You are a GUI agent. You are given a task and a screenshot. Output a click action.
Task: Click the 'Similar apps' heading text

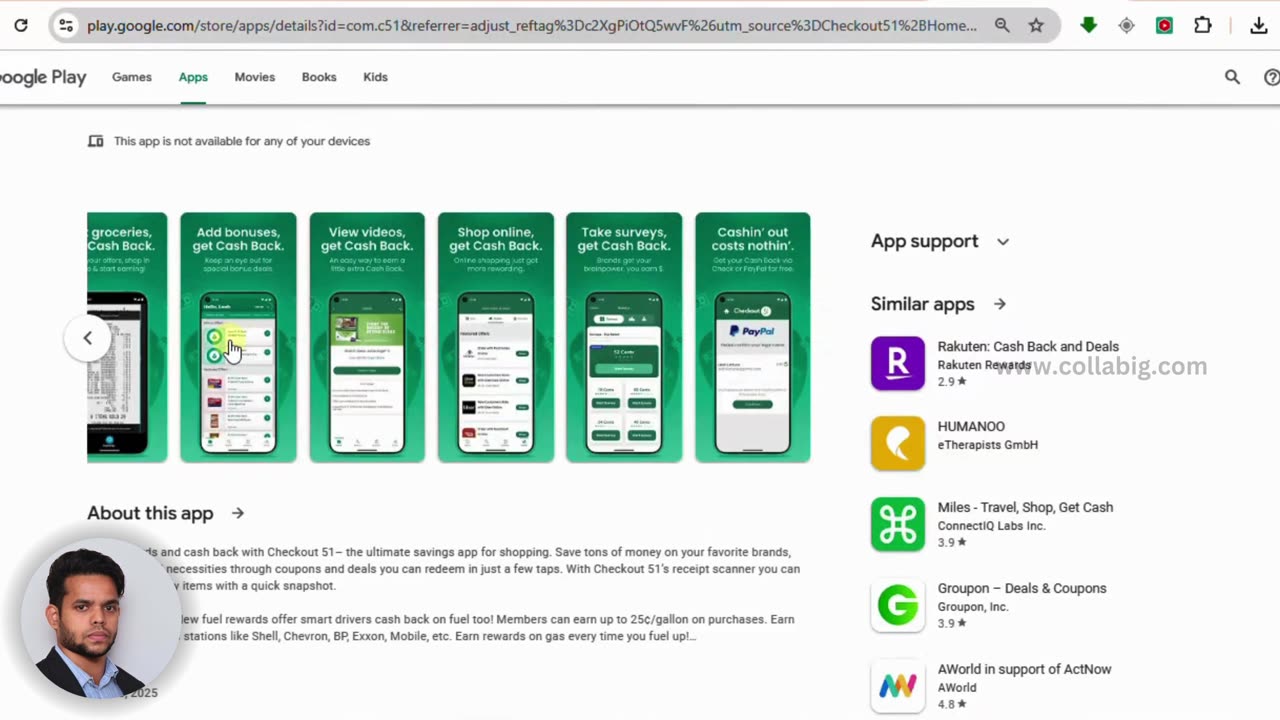(922, 304)
